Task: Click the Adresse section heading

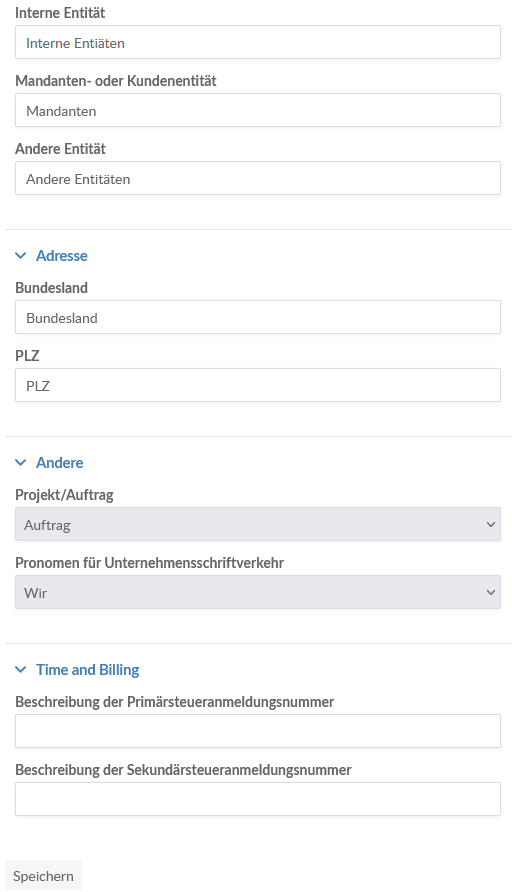Action: click(61, 256)
